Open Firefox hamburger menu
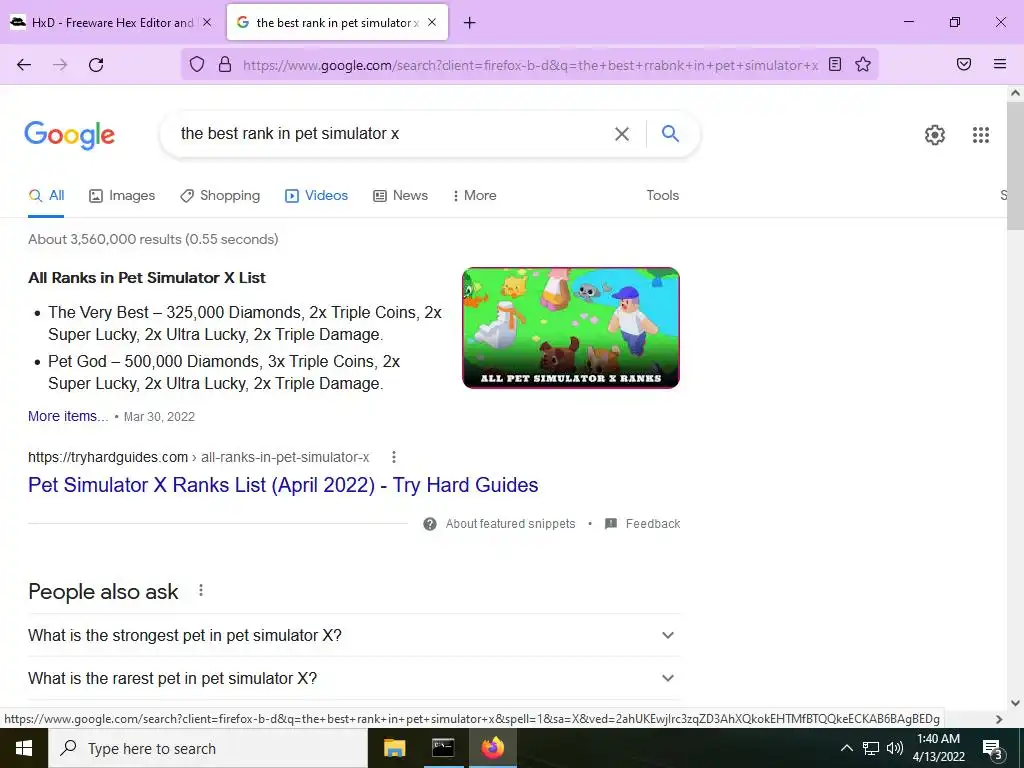This screenshot has width=1024, height=768. [1000, 64]
